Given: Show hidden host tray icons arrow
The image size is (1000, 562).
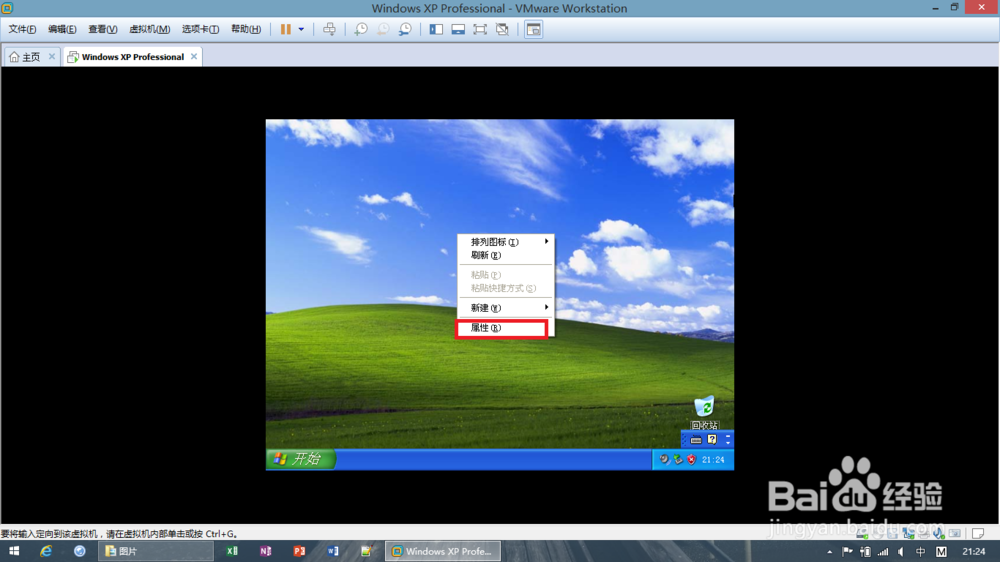Looking at the screenshot, I should (830, 552).
